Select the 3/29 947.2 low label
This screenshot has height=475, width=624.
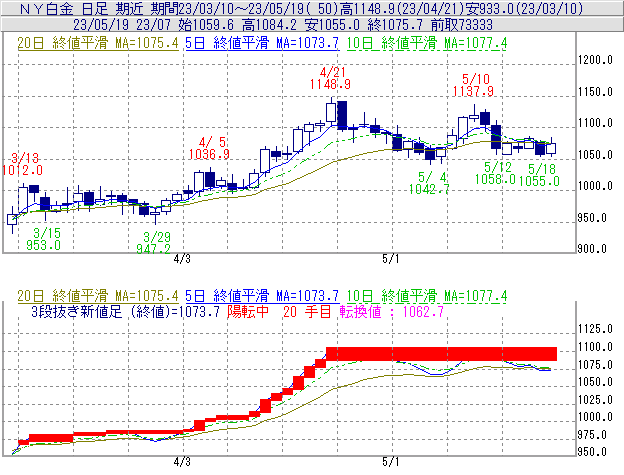(154, 243)
